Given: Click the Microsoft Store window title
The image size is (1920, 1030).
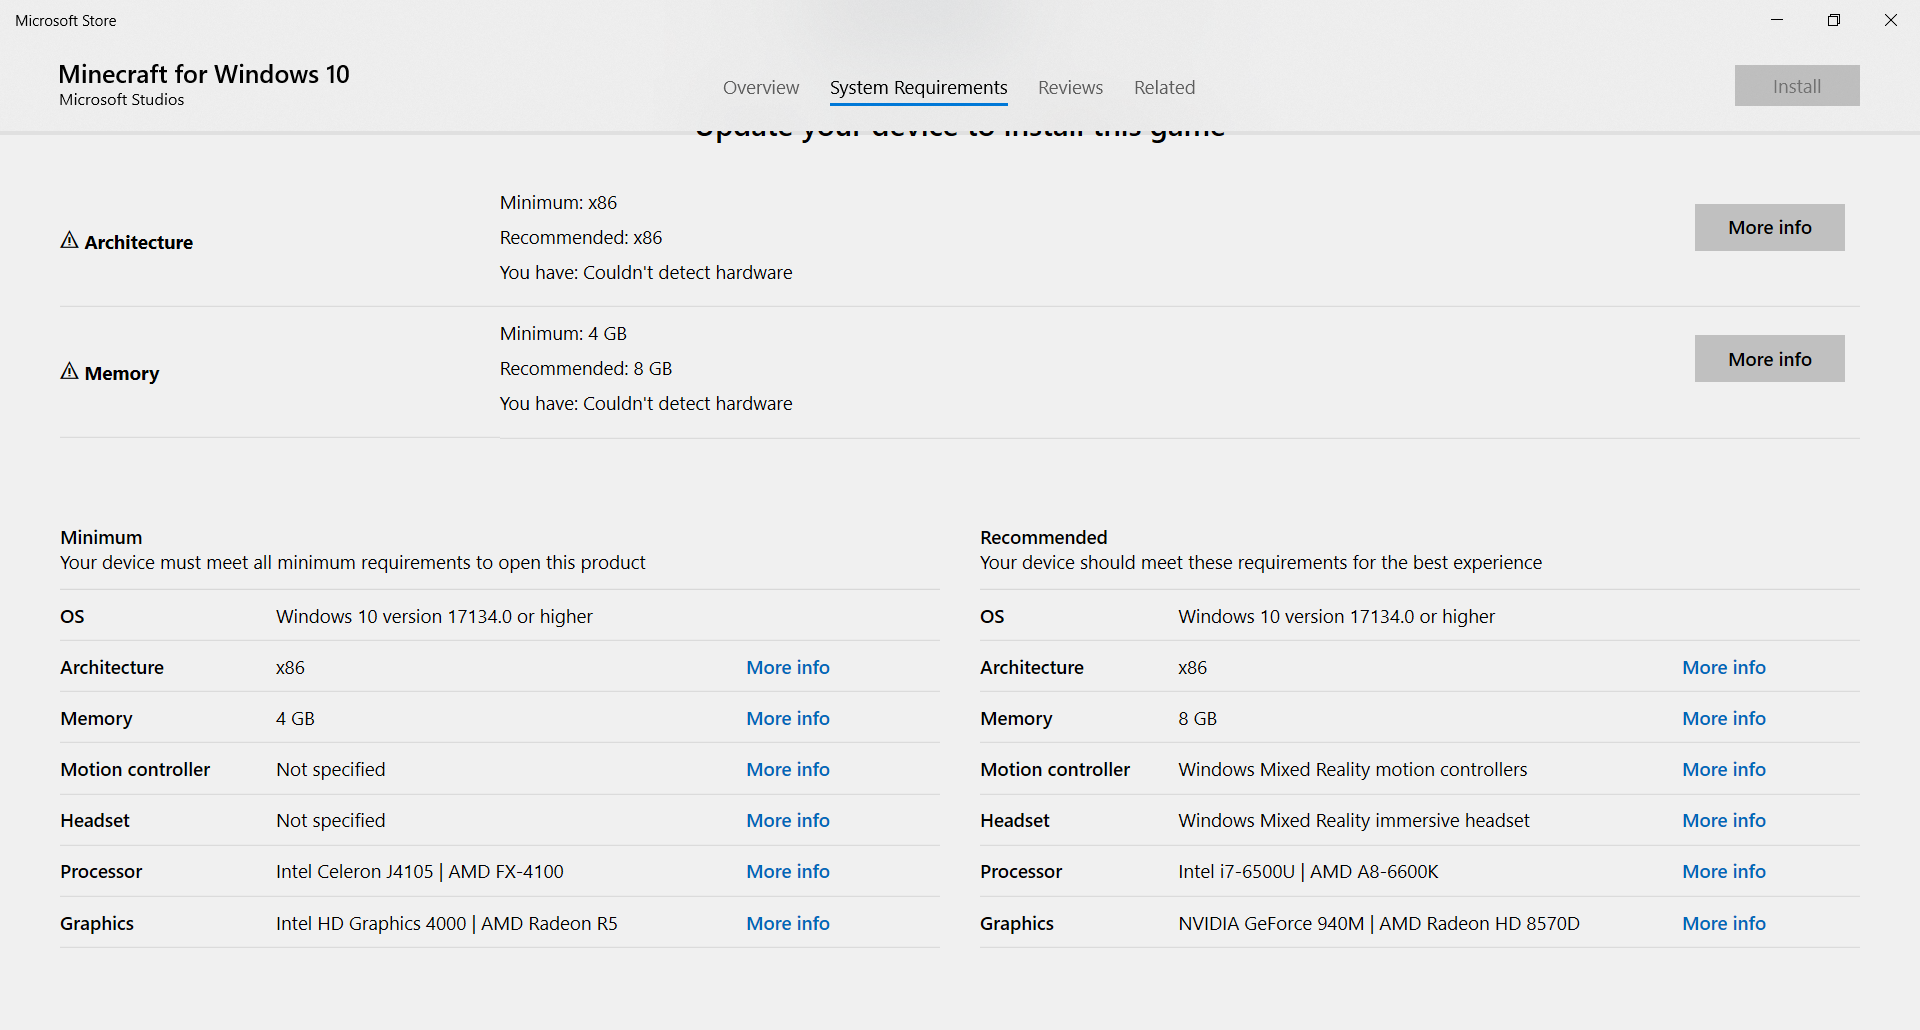Looking at the screenshot, I should click(x=66, y=20).
